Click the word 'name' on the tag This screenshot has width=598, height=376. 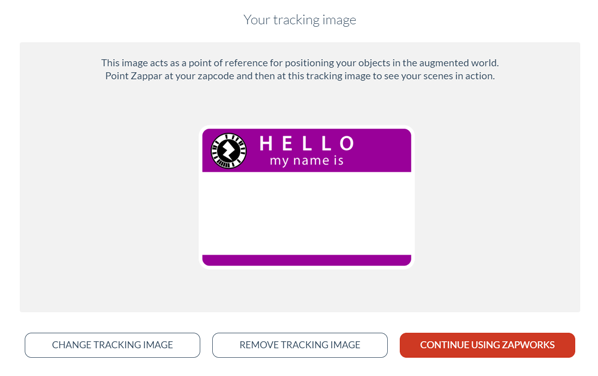pos(310,161)
